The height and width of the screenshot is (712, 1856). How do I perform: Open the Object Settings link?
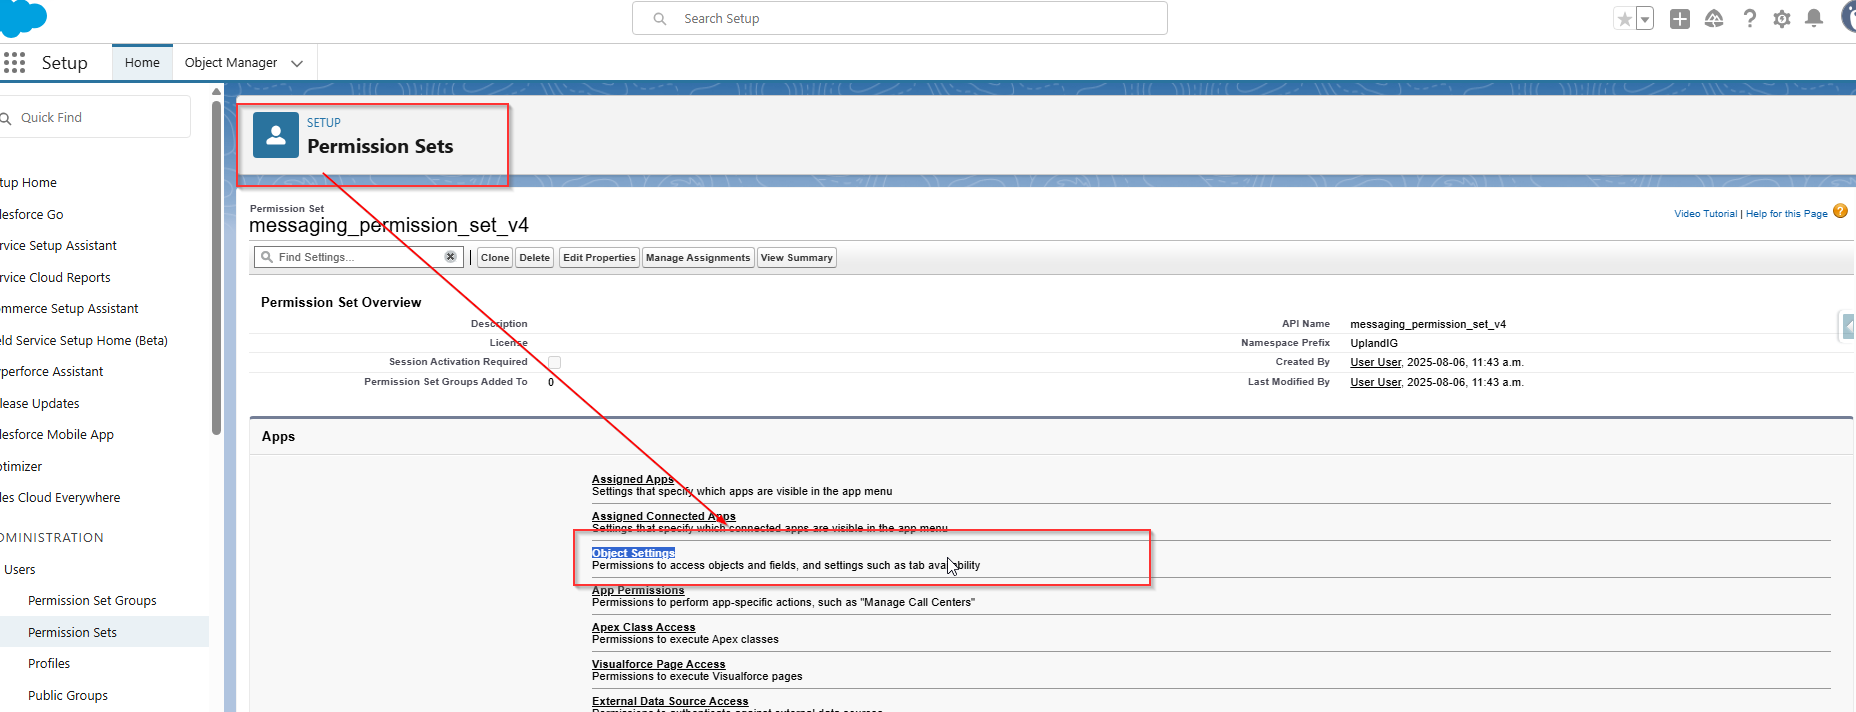click(x=633, y=553)
